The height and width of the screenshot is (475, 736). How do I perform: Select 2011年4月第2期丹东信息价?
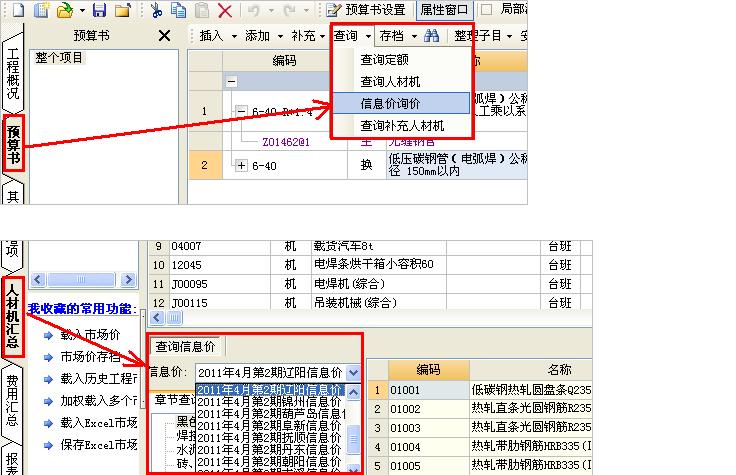269,450
